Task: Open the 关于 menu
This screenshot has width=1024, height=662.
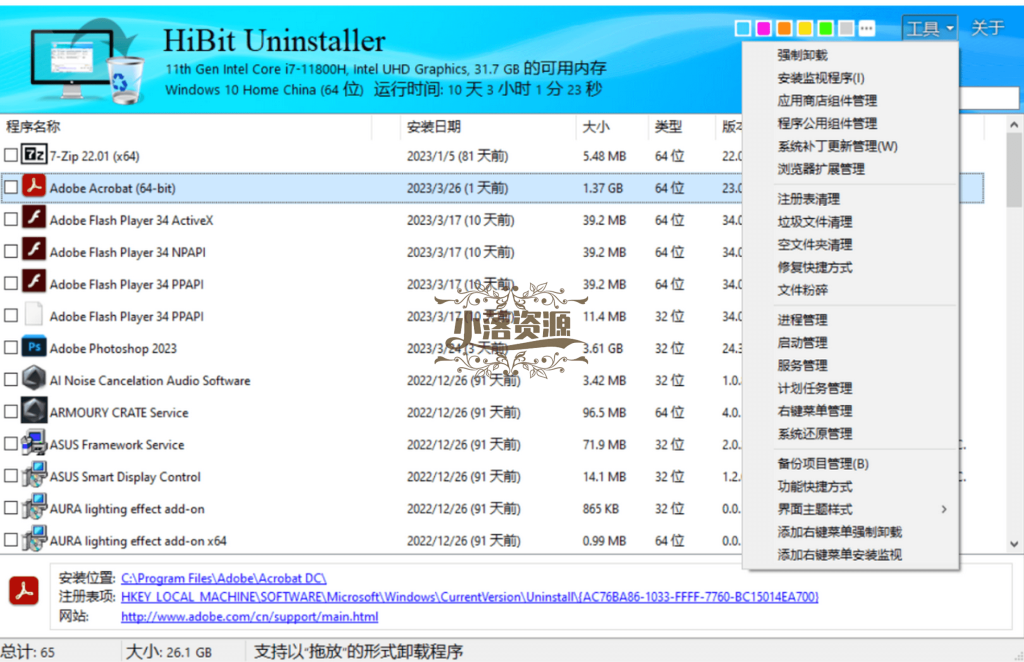Action: [x=987, y=28]
